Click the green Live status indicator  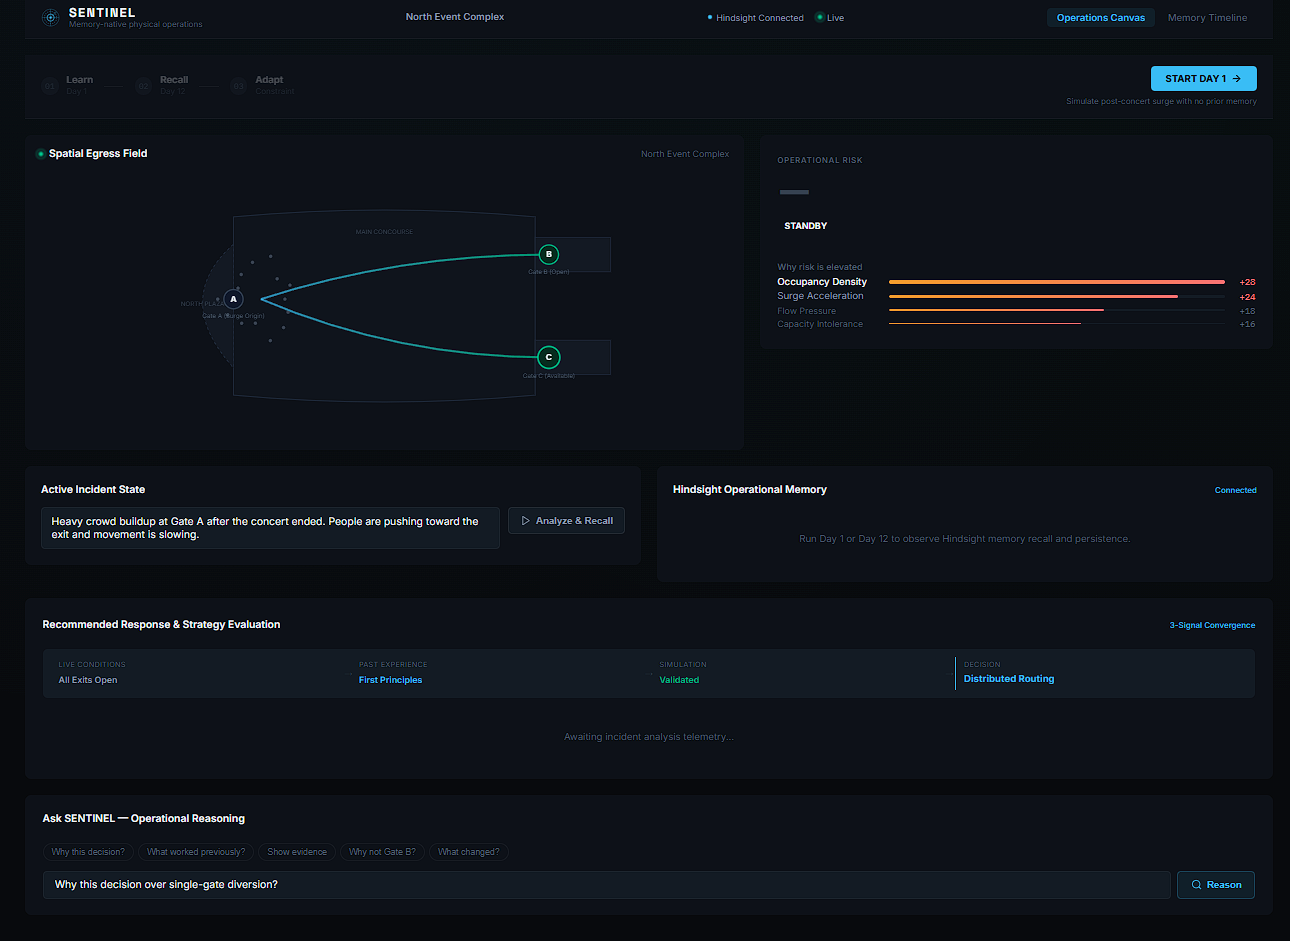tap(820, 17)
